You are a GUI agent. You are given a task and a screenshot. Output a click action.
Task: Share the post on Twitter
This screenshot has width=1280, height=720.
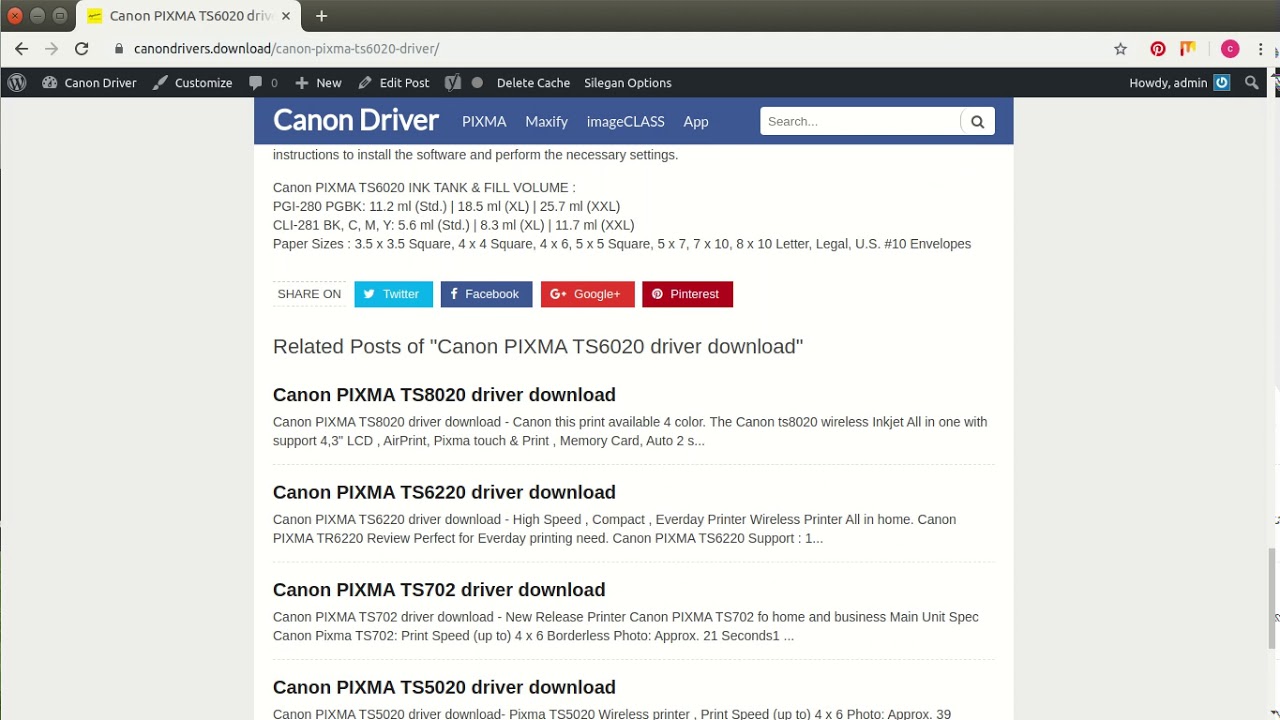click(393, 294)
